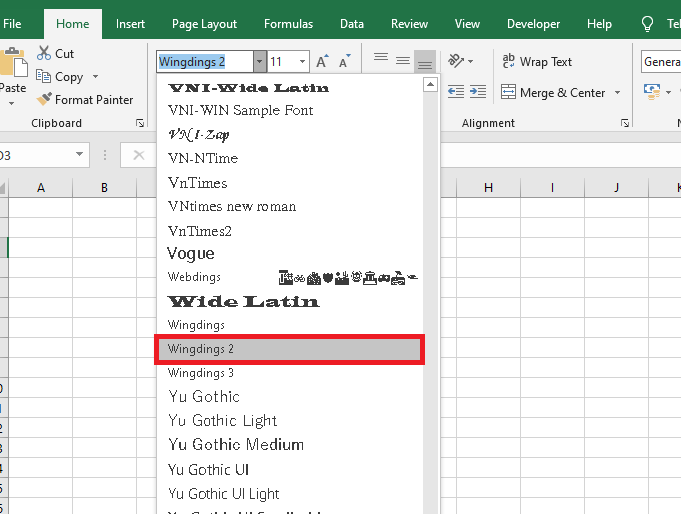
Task: Open the Formulas tab
Action: (288, 24)
